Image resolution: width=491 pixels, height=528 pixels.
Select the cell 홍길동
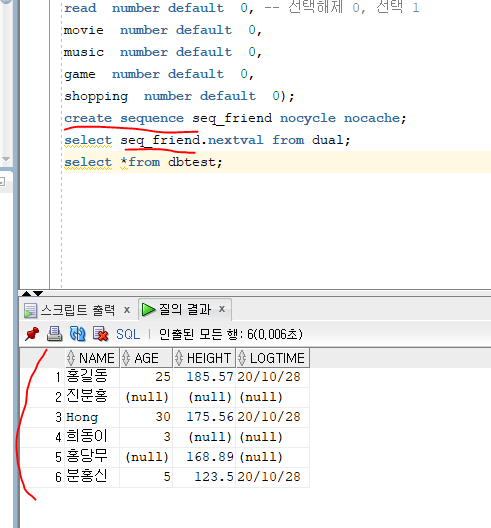point(92,377)
